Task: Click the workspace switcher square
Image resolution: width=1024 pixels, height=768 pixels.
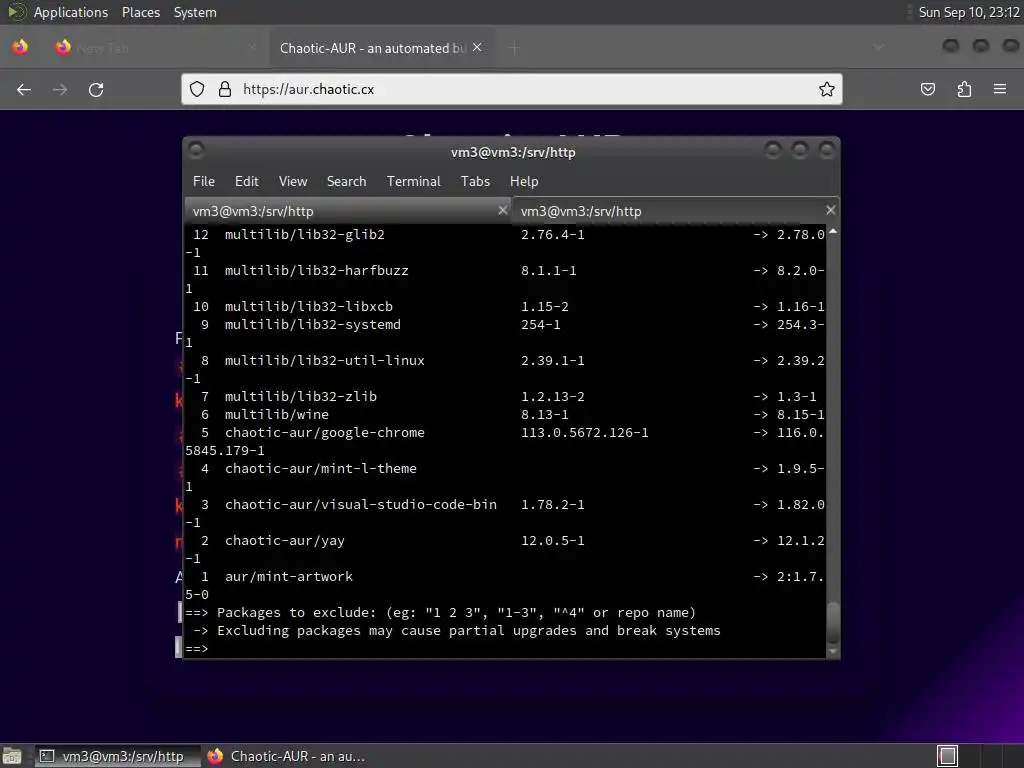Action: (948, 756)
